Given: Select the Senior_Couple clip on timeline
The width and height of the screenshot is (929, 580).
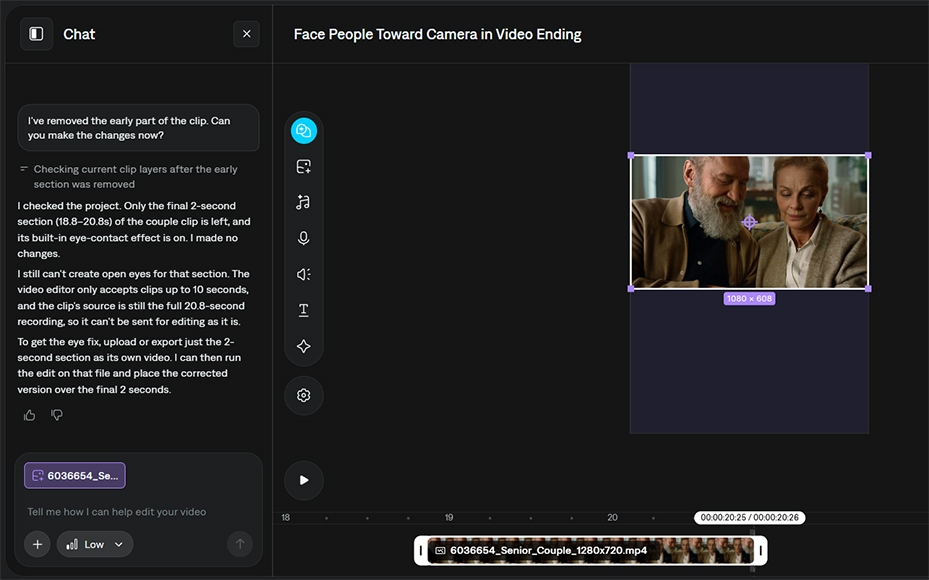Looking at the screenshot, I should 590,550.
